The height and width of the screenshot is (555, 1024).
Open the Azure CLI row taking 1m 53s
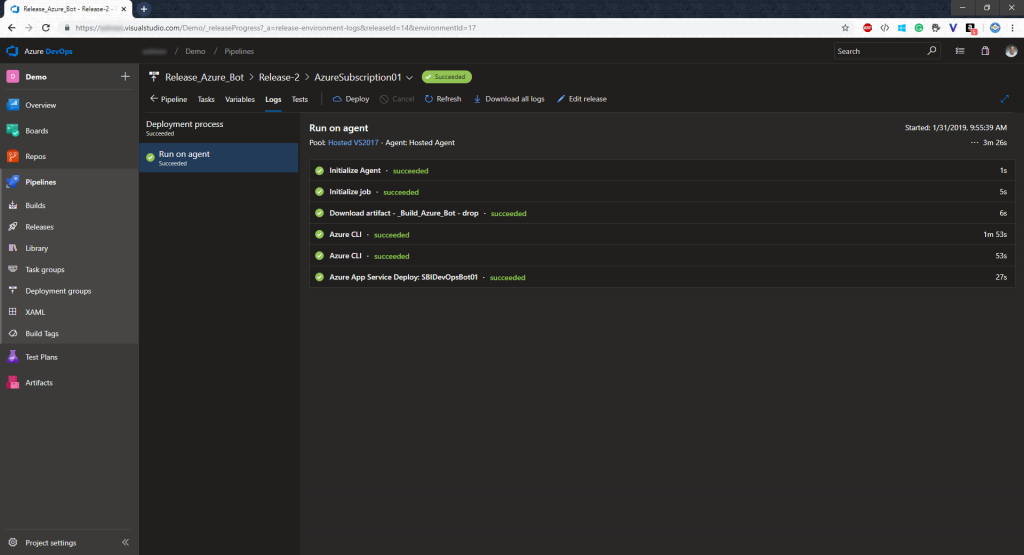[x=662, y=234]
